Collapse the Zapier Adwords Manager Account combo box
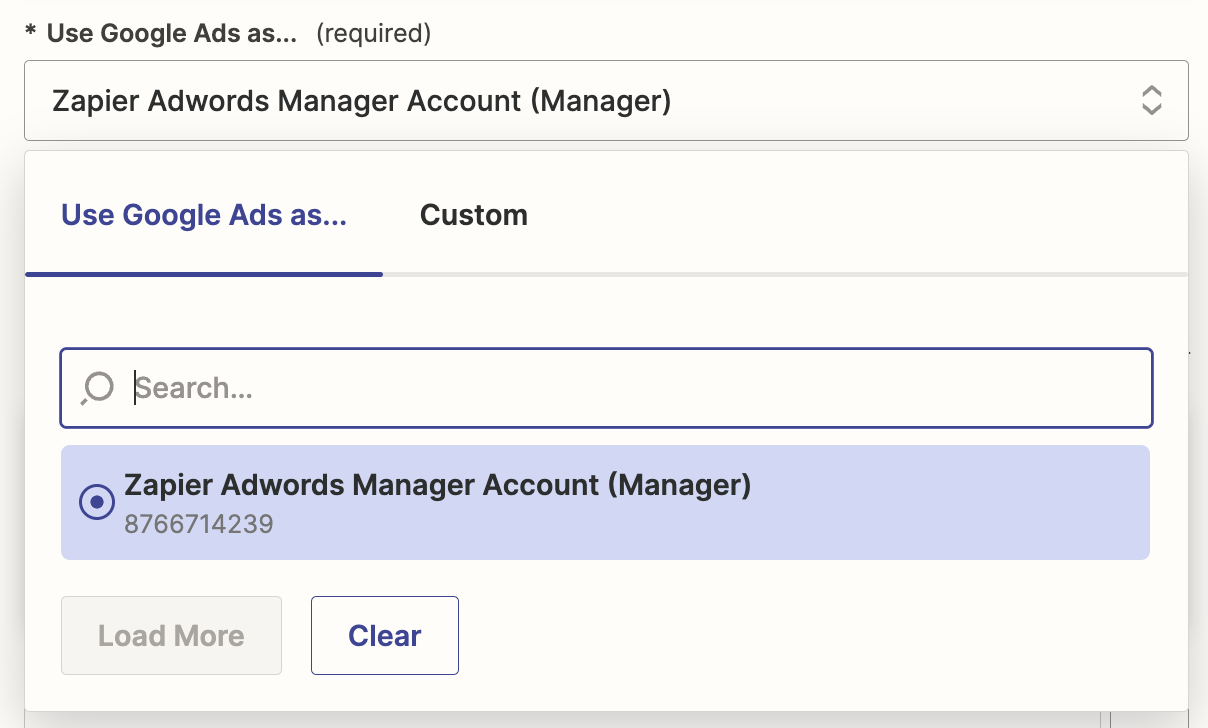 [606, 100]
